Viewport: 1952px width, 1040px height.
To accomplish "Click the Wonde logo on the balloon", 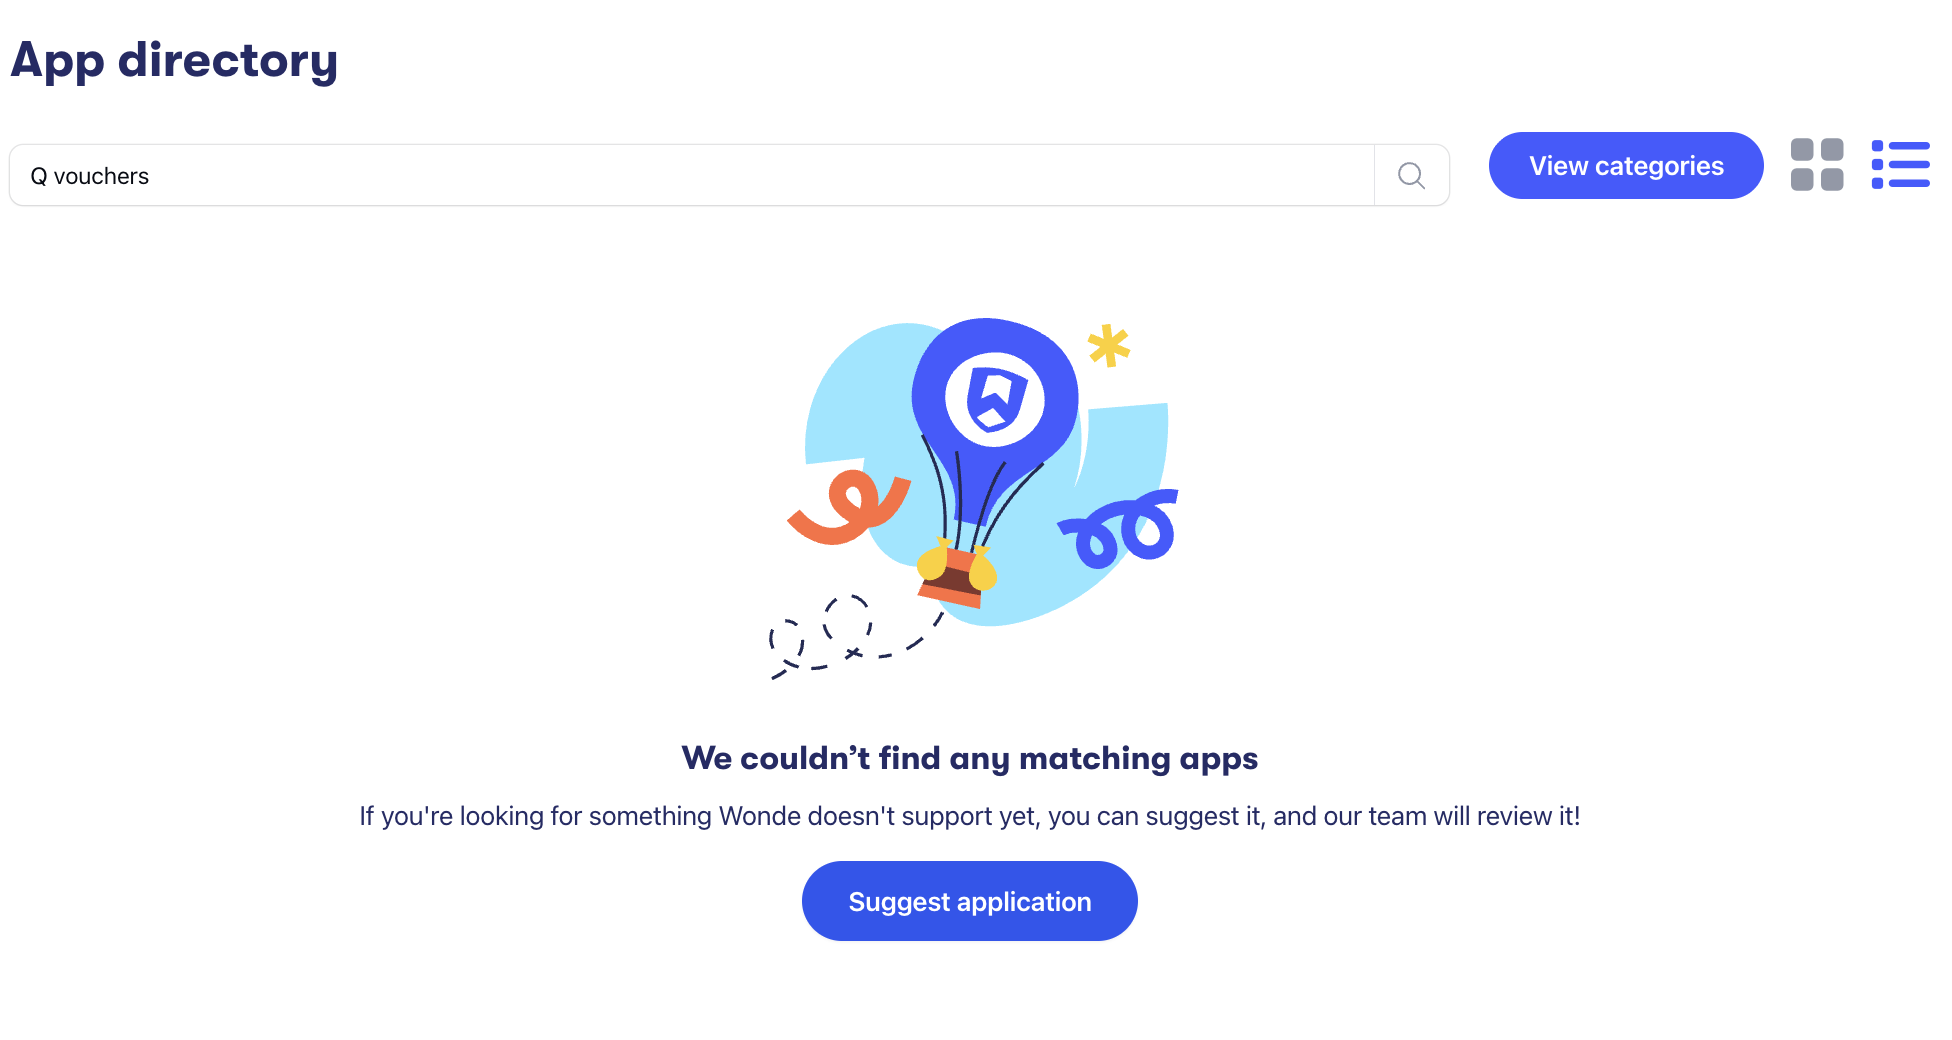I will point(995,399).
